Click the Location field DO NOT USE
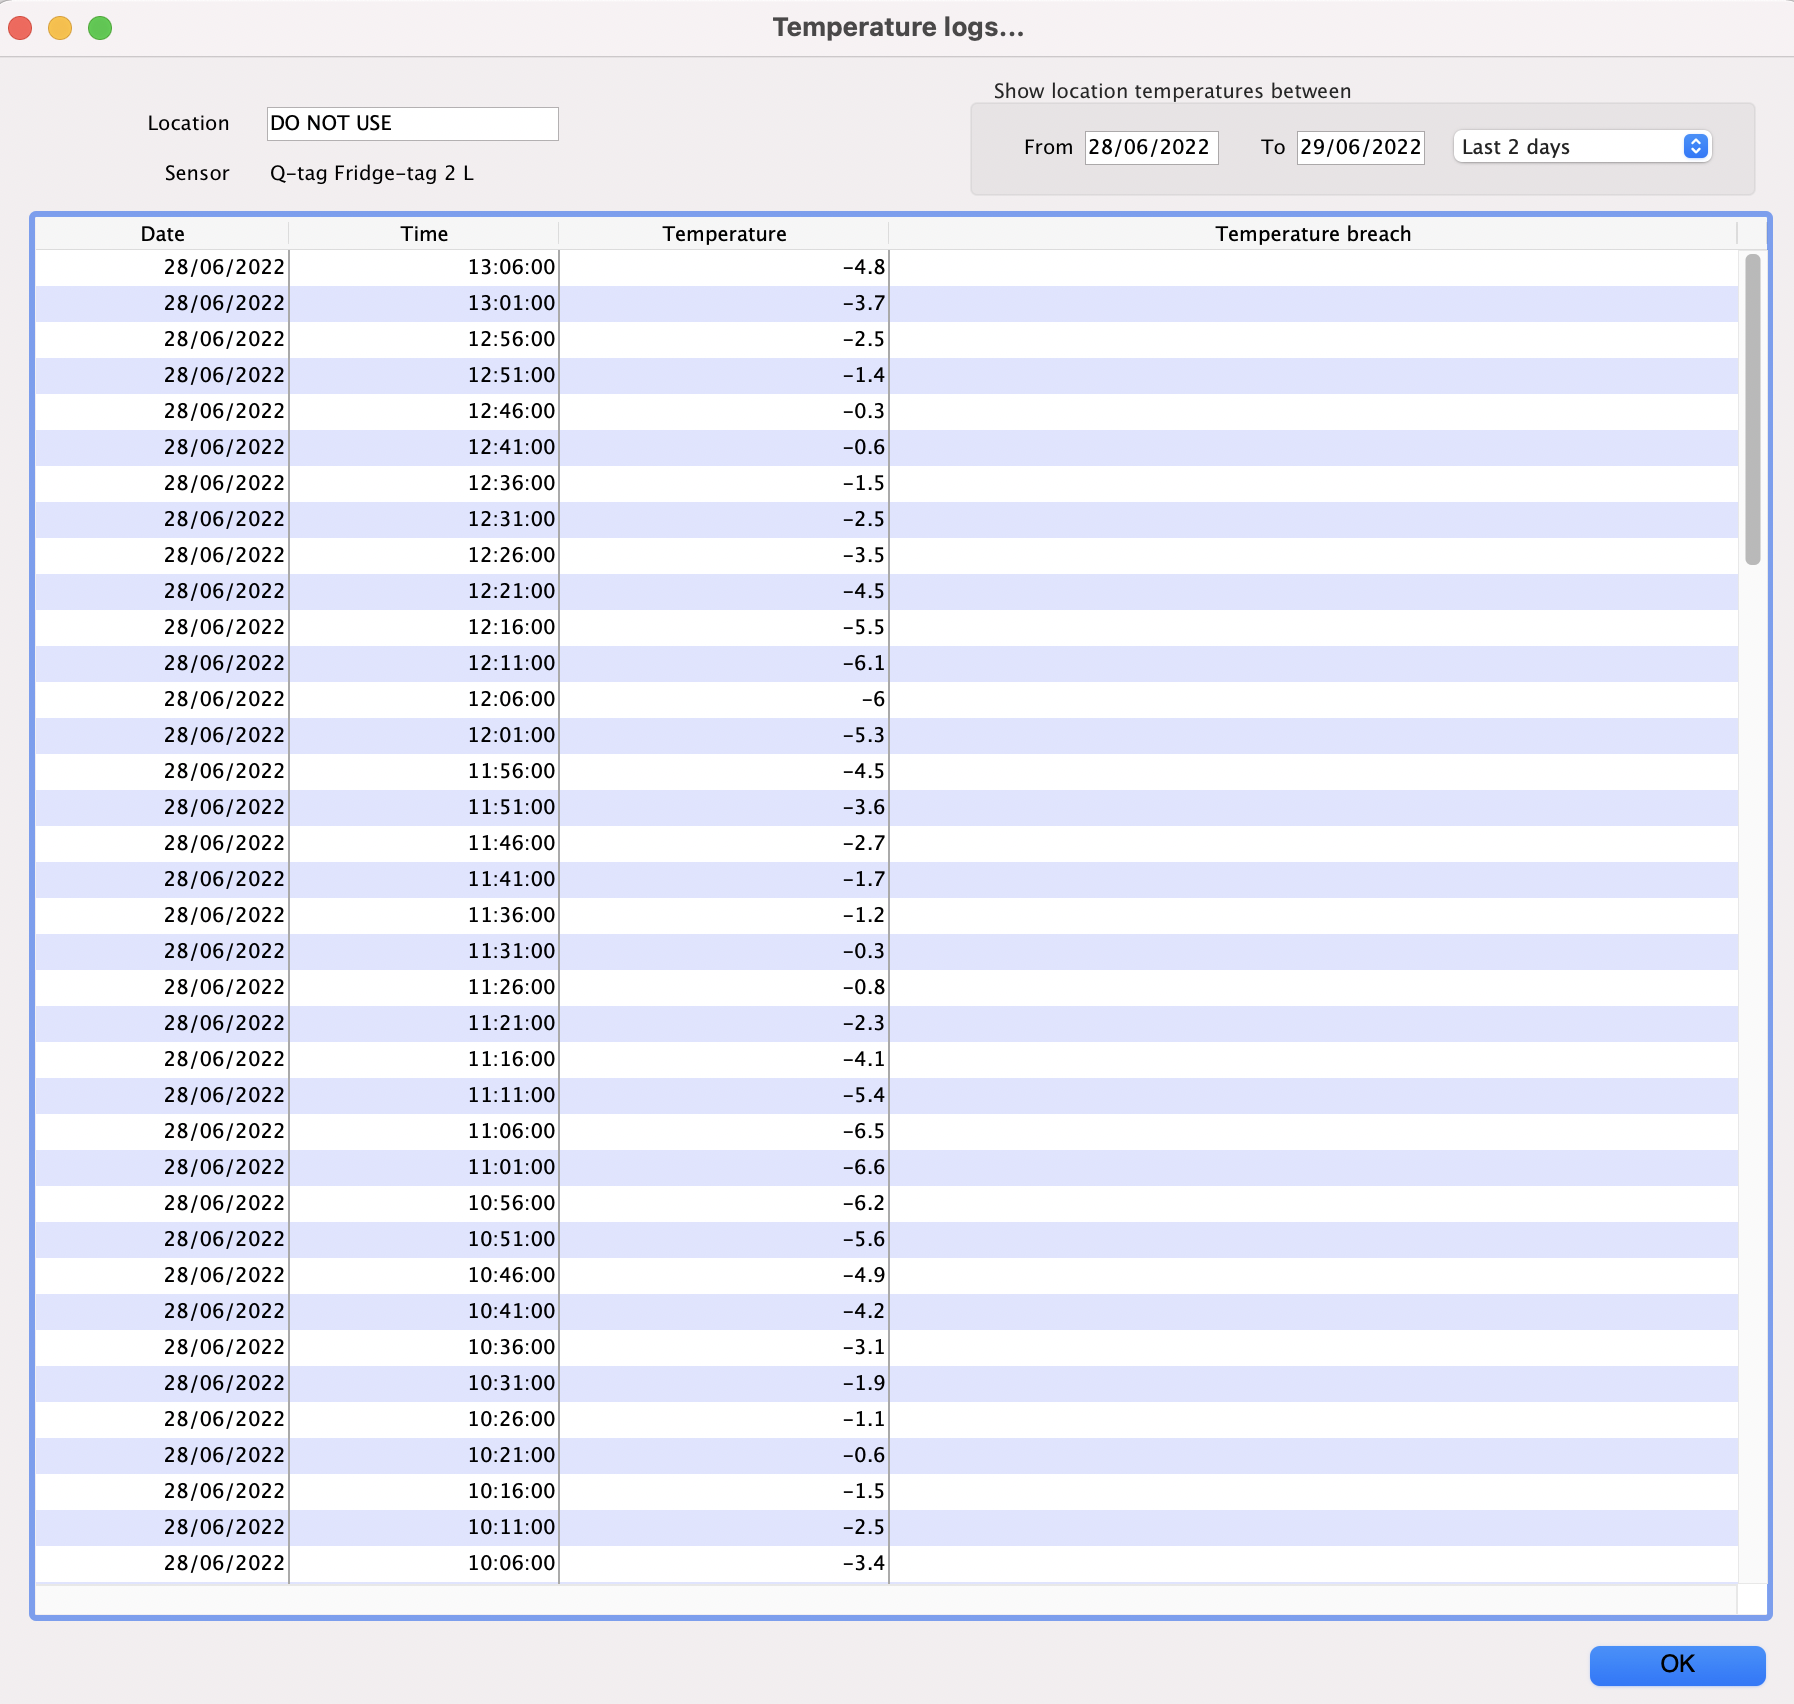Viewport: 1794px width, 1704px height. click(x=412, y=123)
